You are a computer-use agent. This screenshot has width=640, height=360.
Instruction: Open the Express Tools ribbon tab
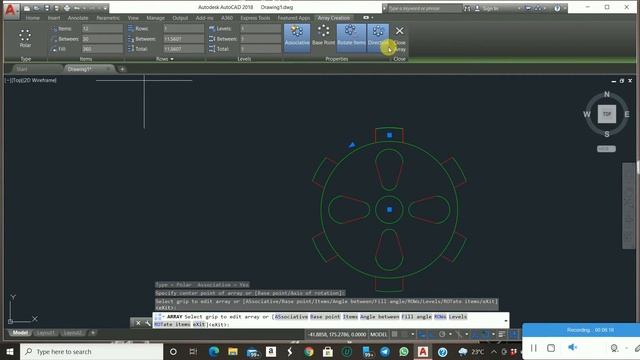[x=255, y=18]
